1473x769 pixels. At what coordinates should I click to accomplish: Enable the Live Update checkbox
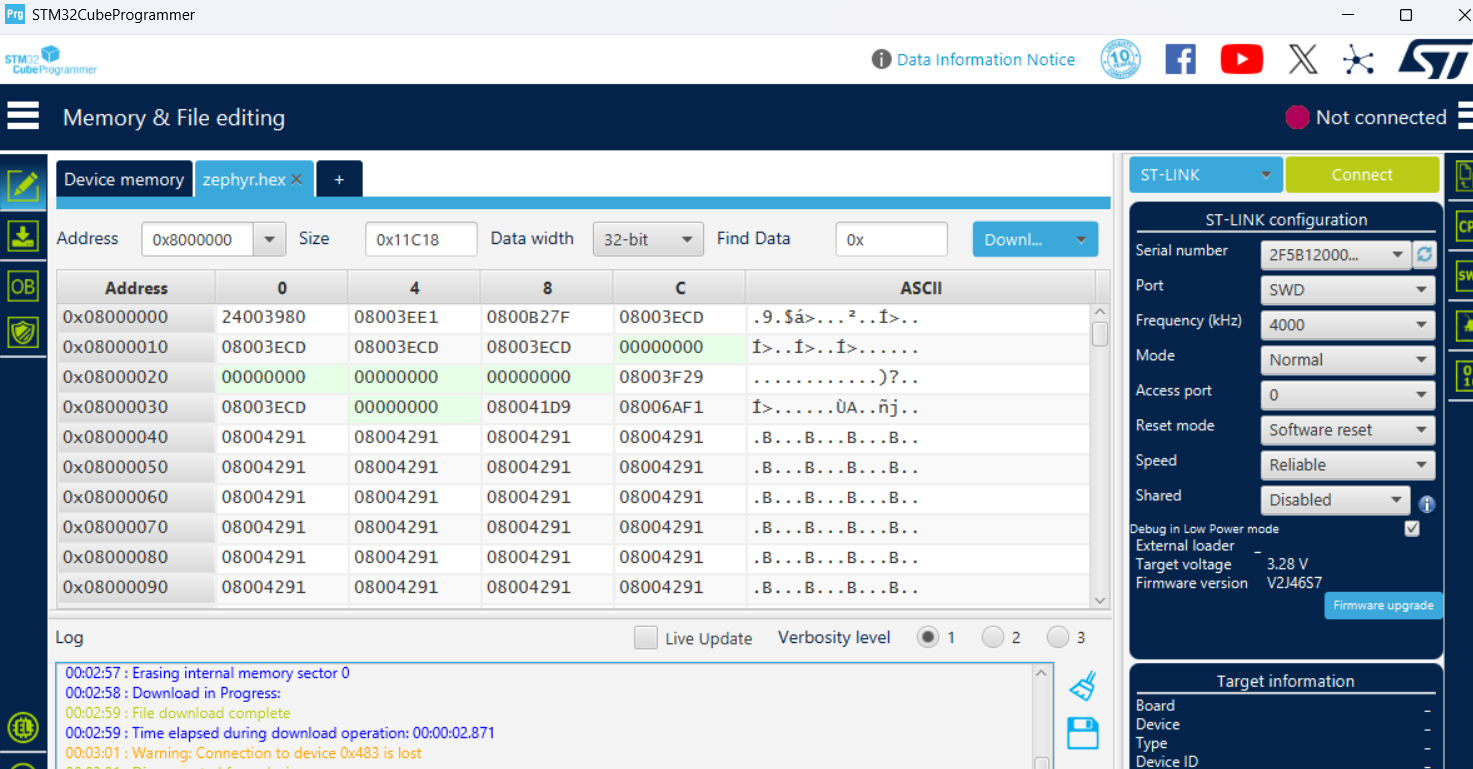coord(646,638)
